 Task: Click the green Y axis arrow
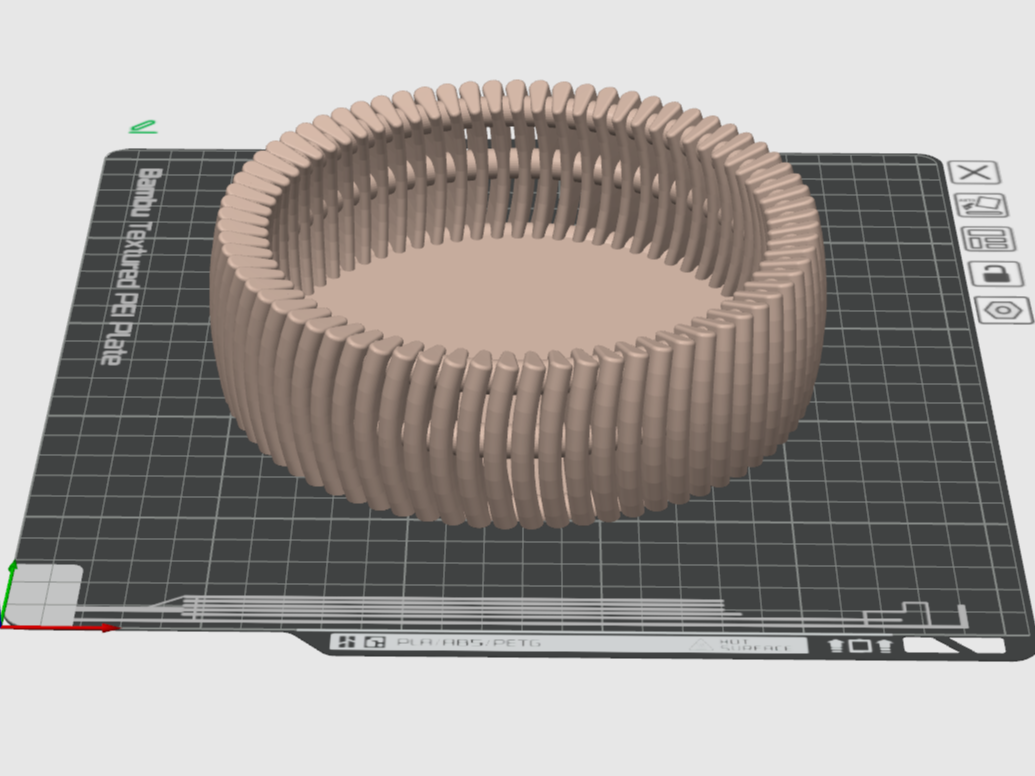click(9, 589)
